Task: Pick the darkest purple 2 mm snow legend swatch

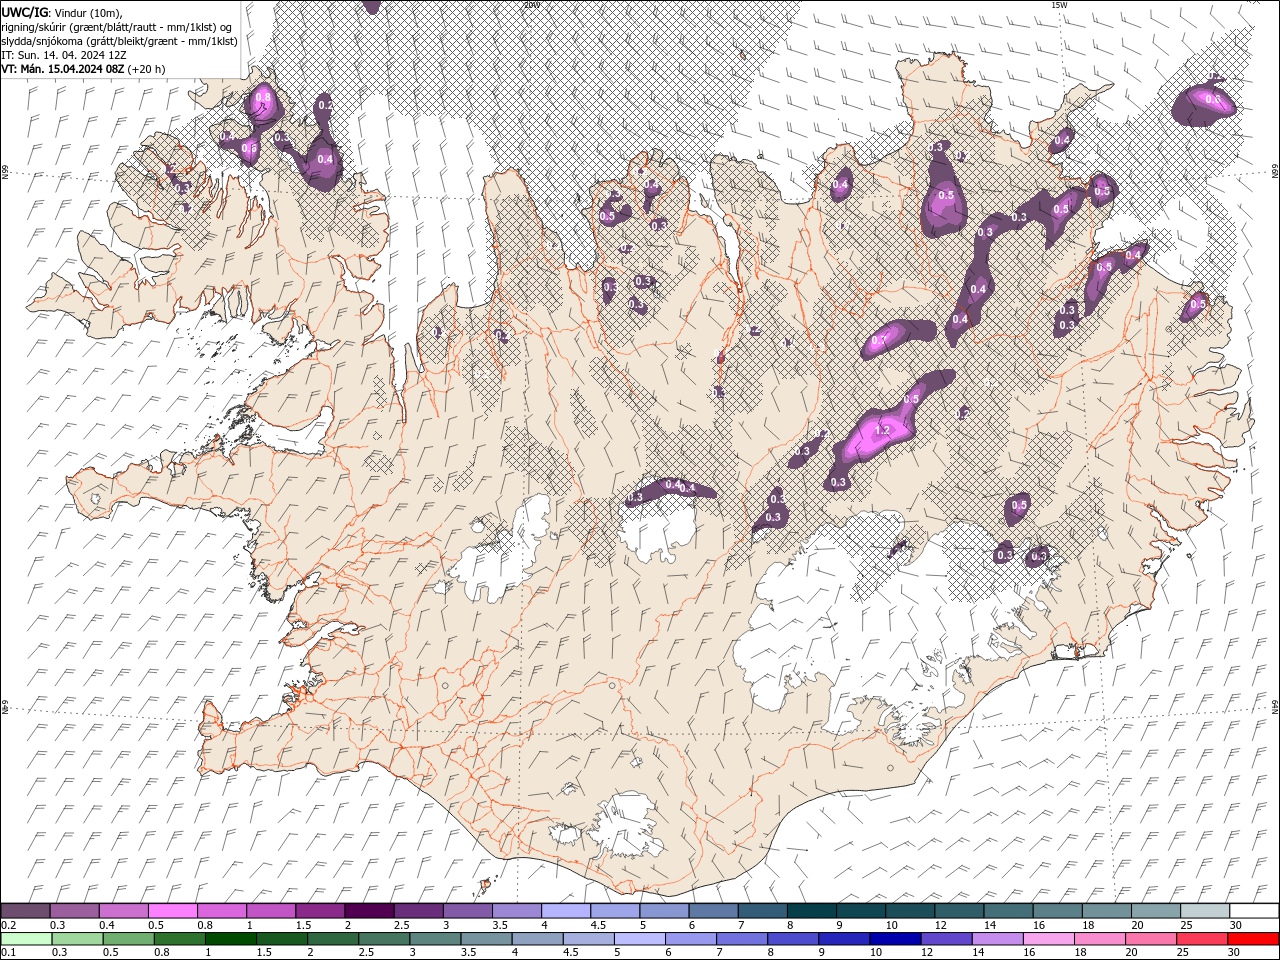Action: click(x=369, y=911)
